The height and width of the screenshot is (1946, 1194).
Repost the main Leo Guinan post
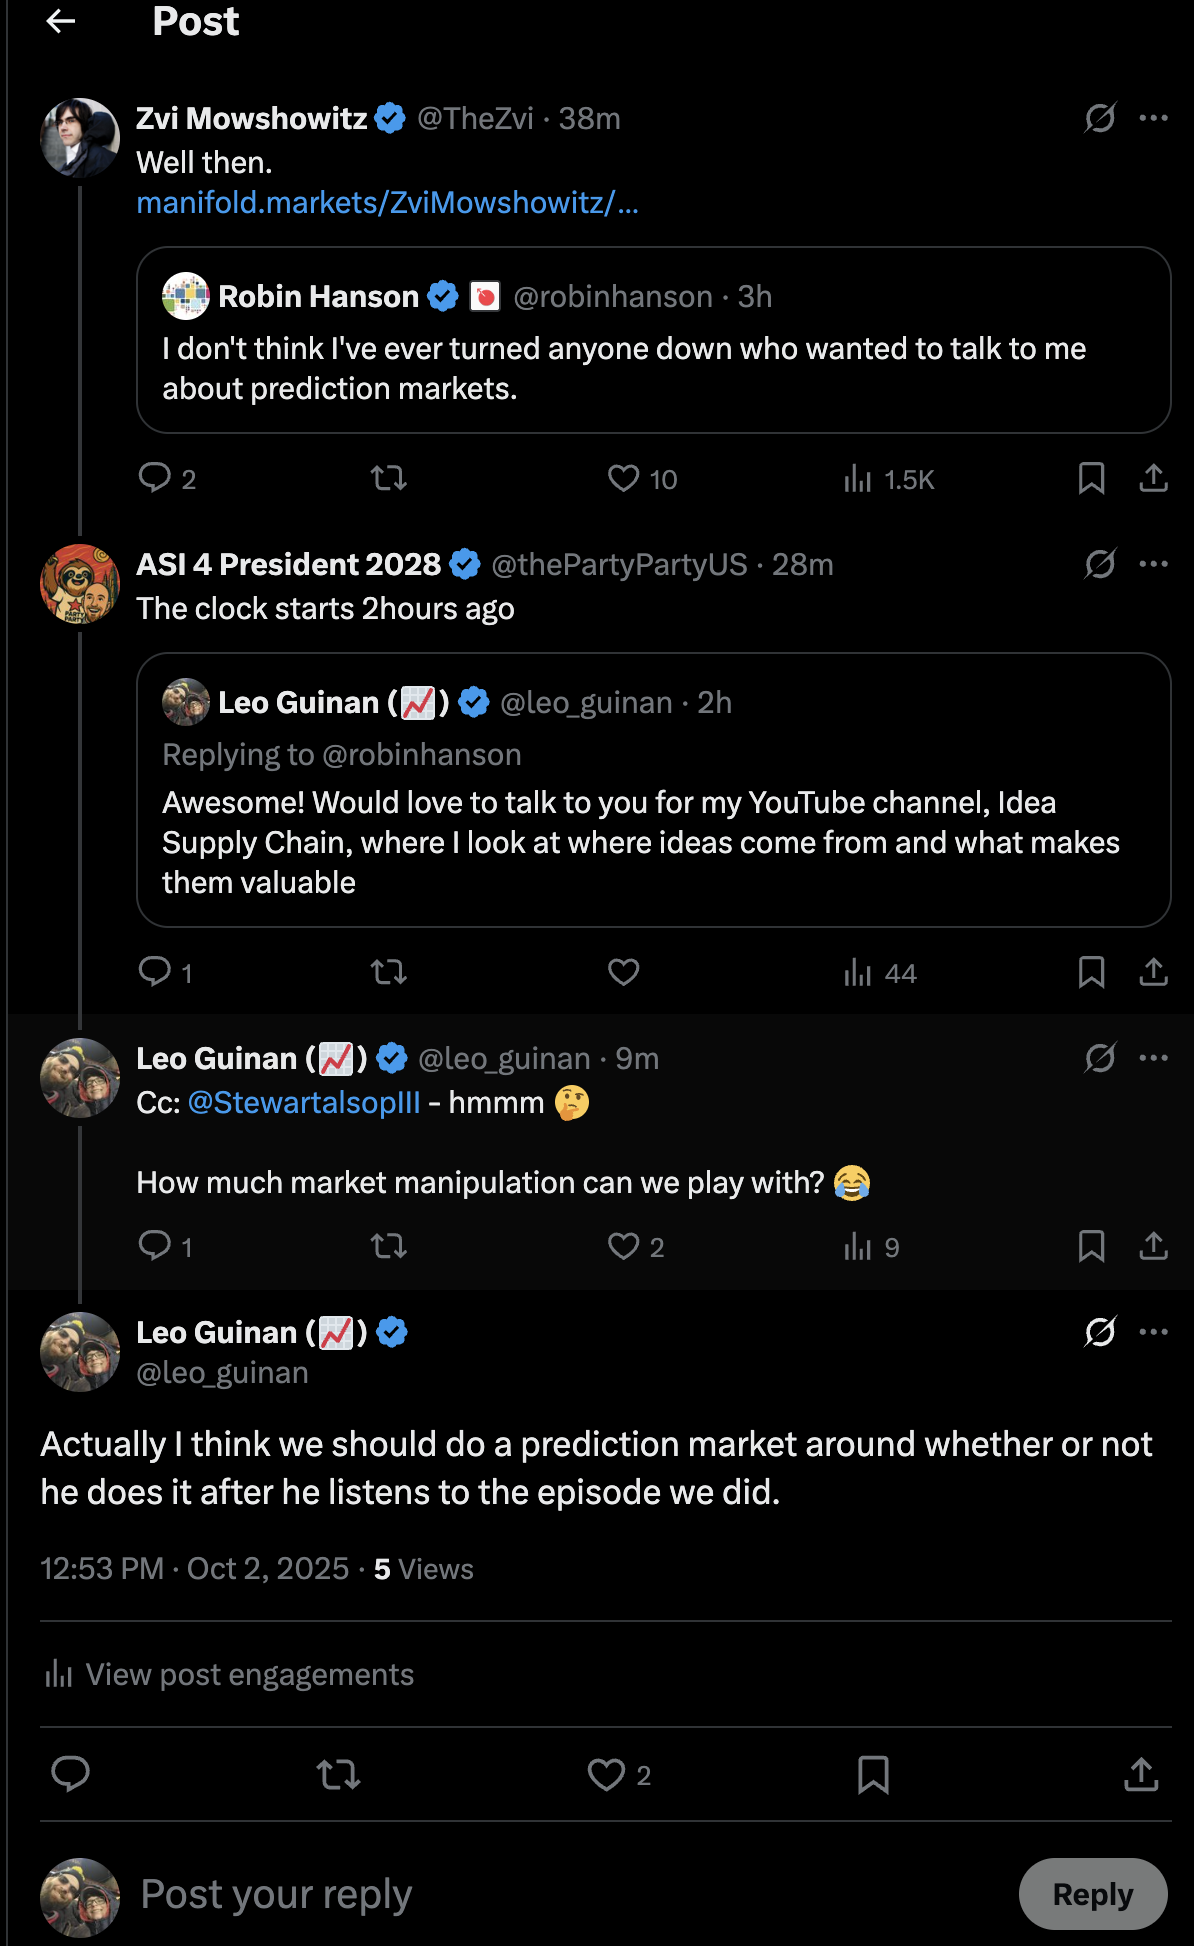point(338,1774)
